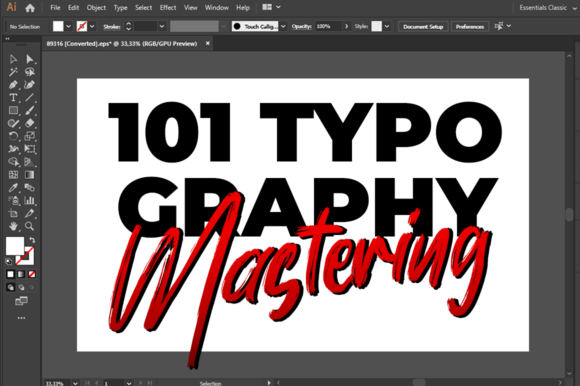Choose the Column Graph tool
Image resolution: width=580 pixels, height=386 pixels.
point(30,201)
